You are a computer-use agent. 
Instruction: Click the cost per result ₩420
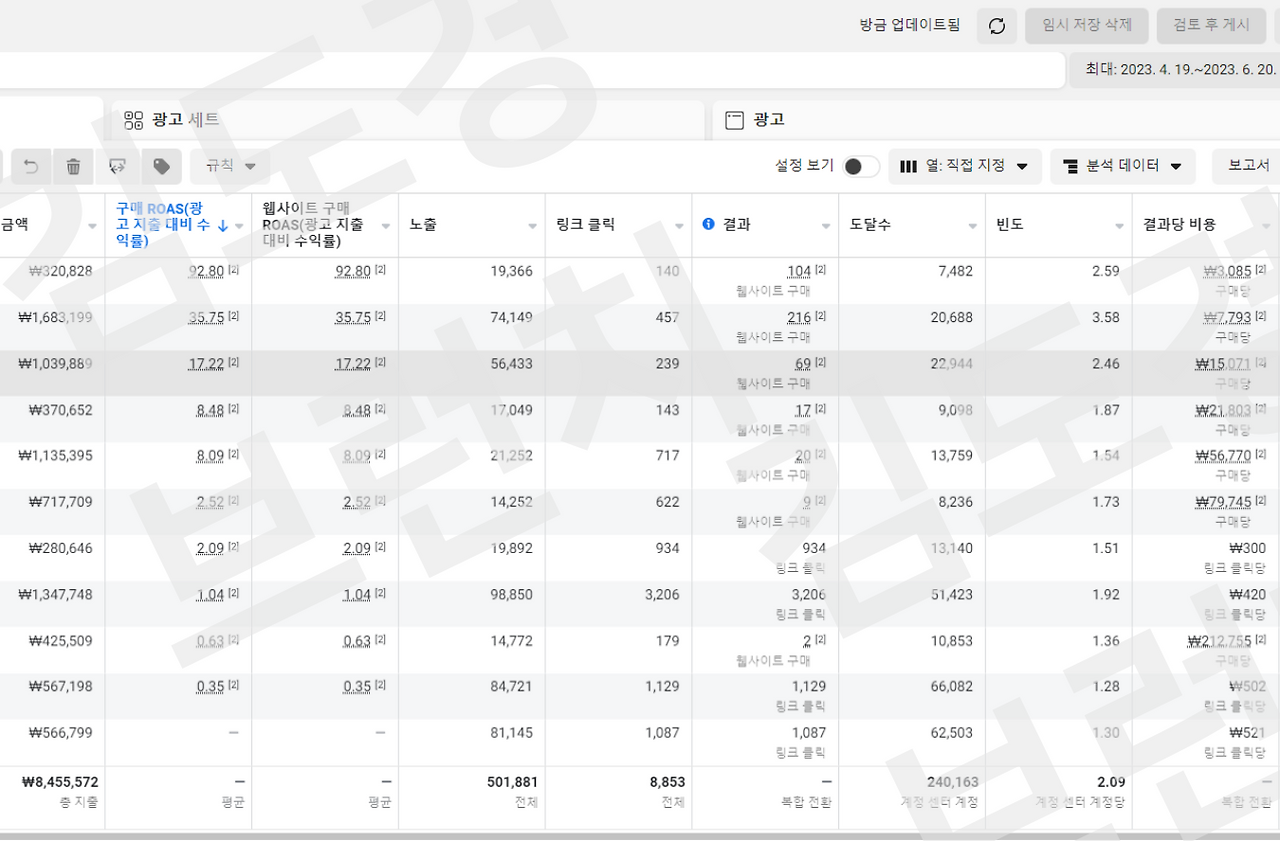[1247, 594]
